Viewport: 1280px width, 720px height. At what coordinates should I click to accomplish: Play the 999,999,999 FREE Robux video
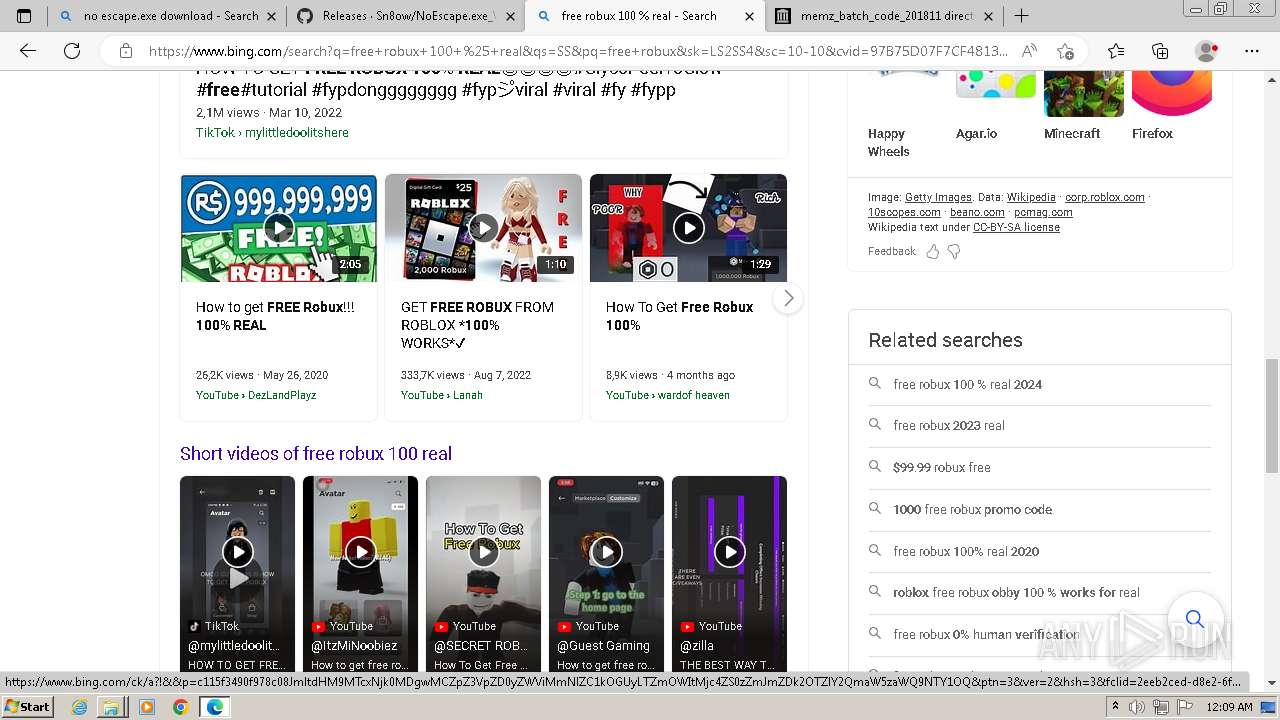[x=279, y=228]
